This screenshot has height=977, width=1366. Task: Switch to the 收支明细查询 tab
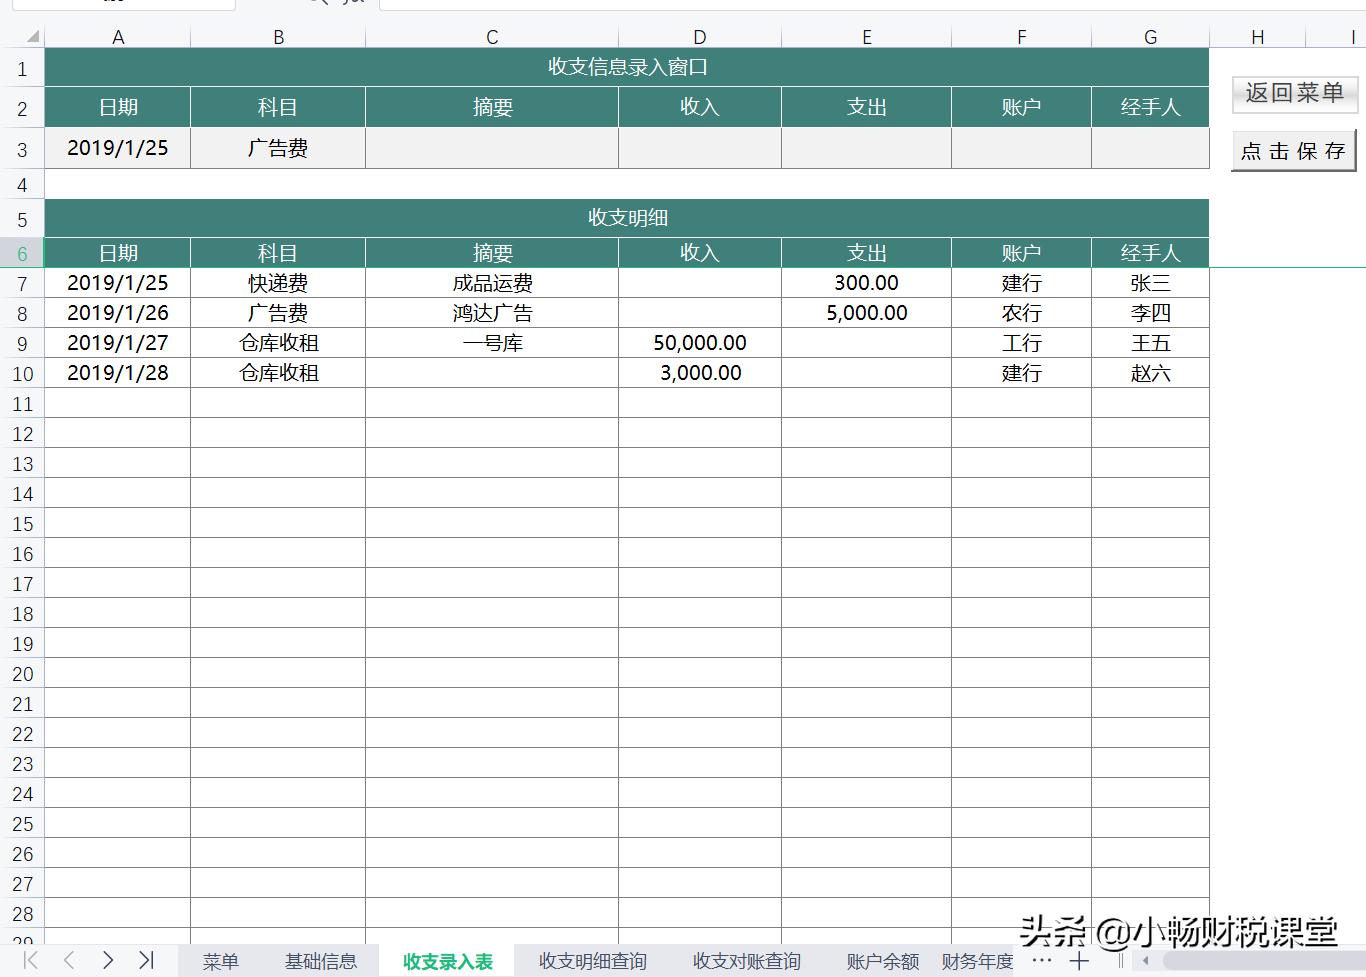[592, 961]
